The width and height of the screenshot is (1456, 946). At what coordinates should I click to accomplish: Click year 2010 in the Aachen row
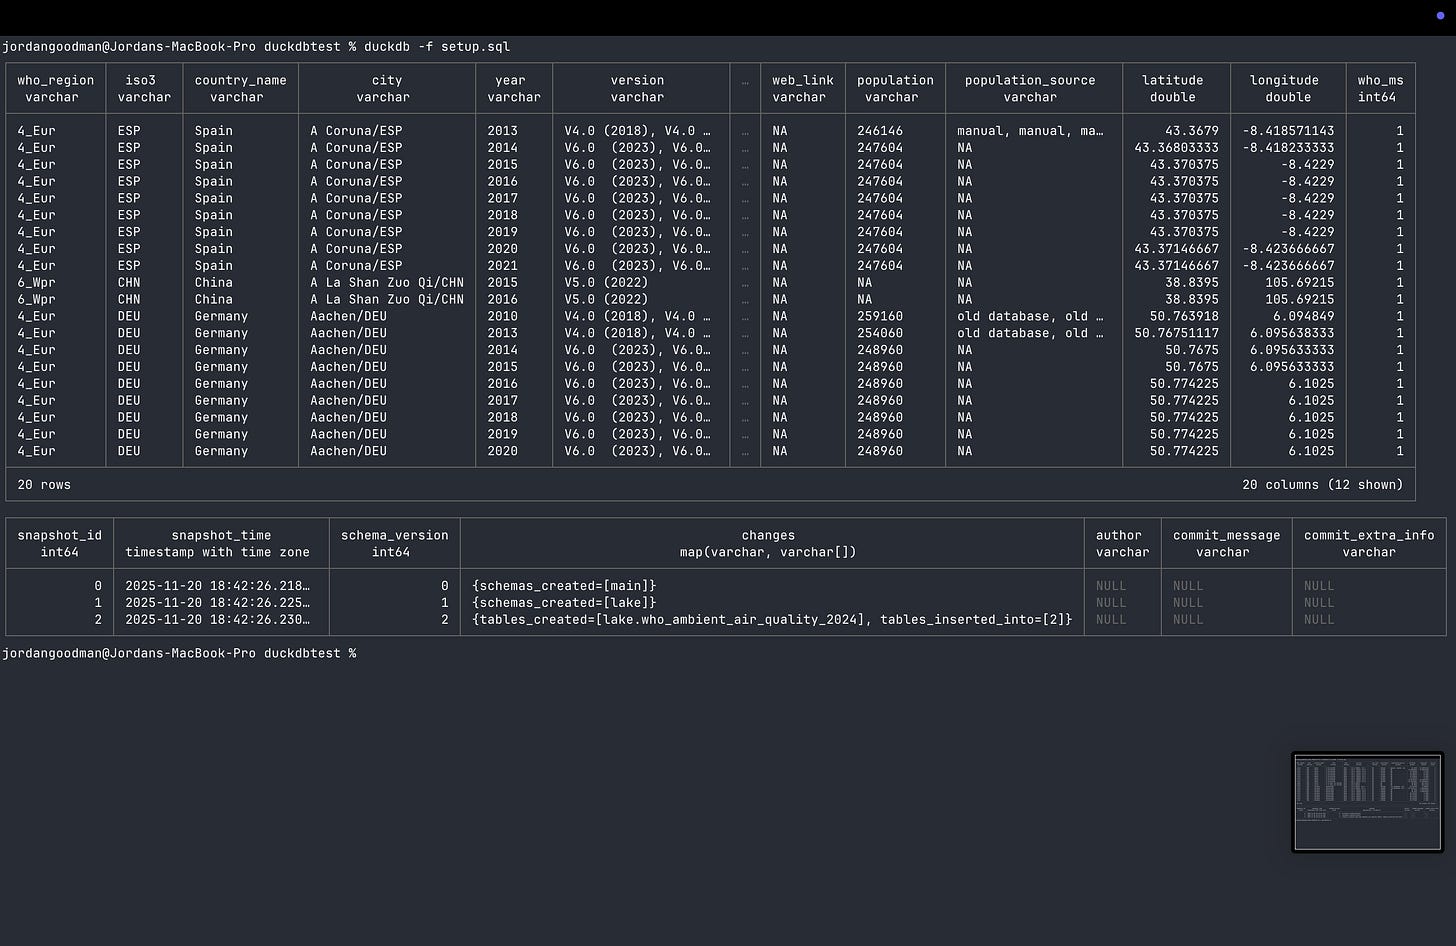[503, 316]
